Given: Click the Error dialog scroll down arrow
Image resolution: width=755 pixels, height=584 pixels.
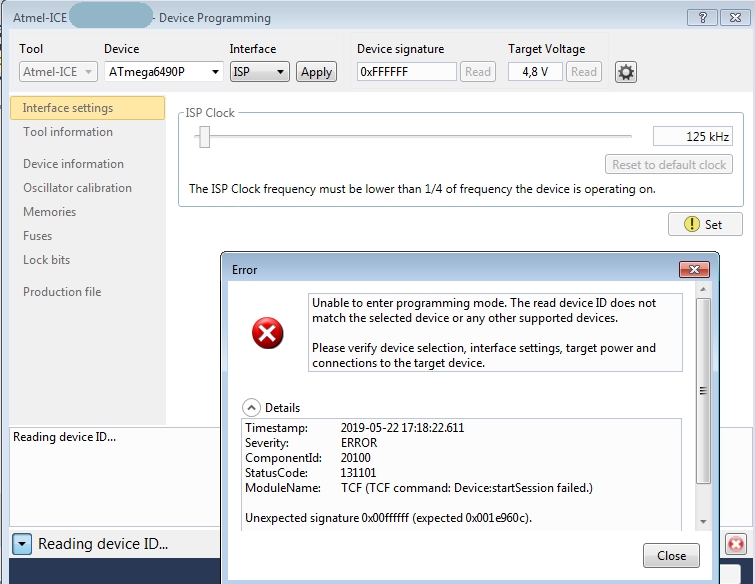Looking at the screenshot, I should (703, 522).
